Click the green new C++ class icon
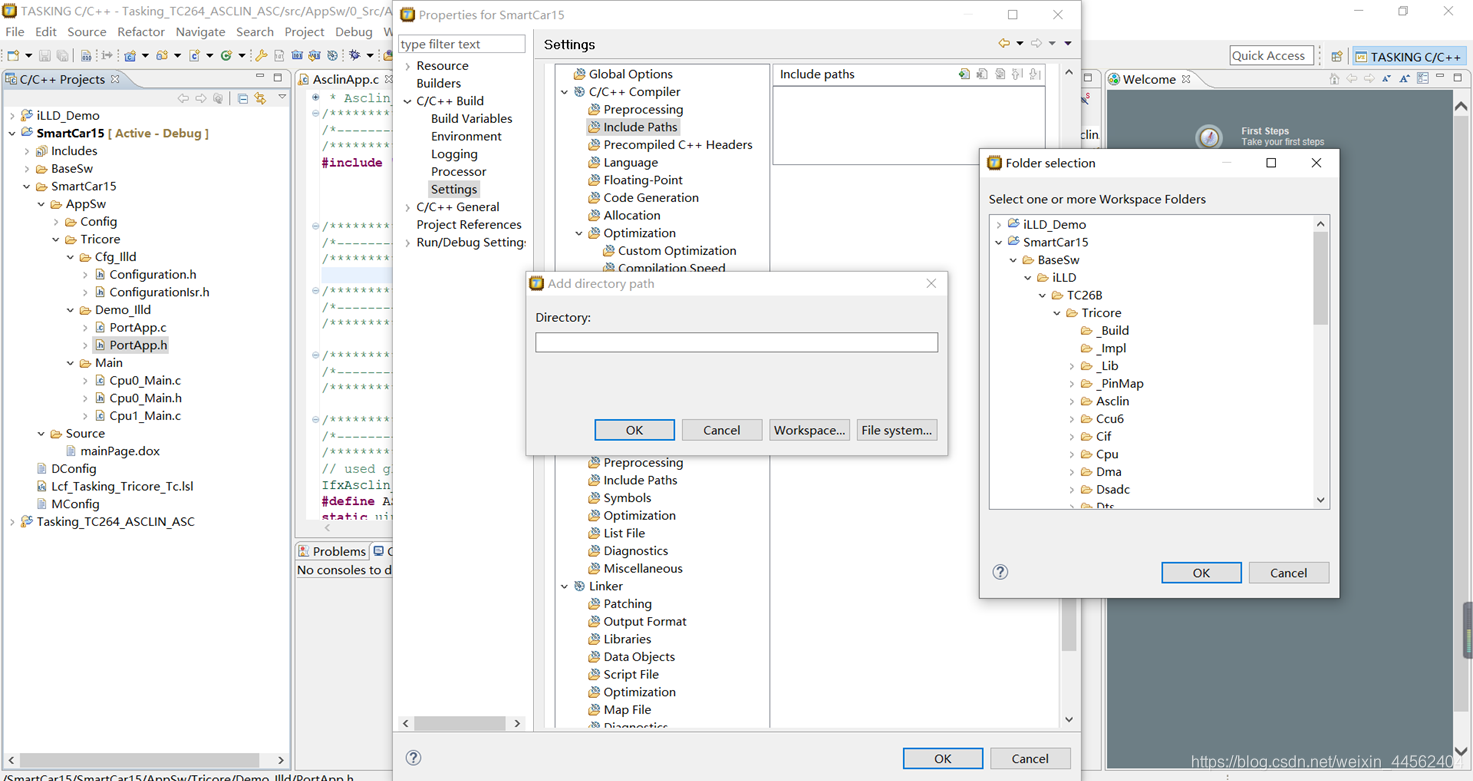 226,56
